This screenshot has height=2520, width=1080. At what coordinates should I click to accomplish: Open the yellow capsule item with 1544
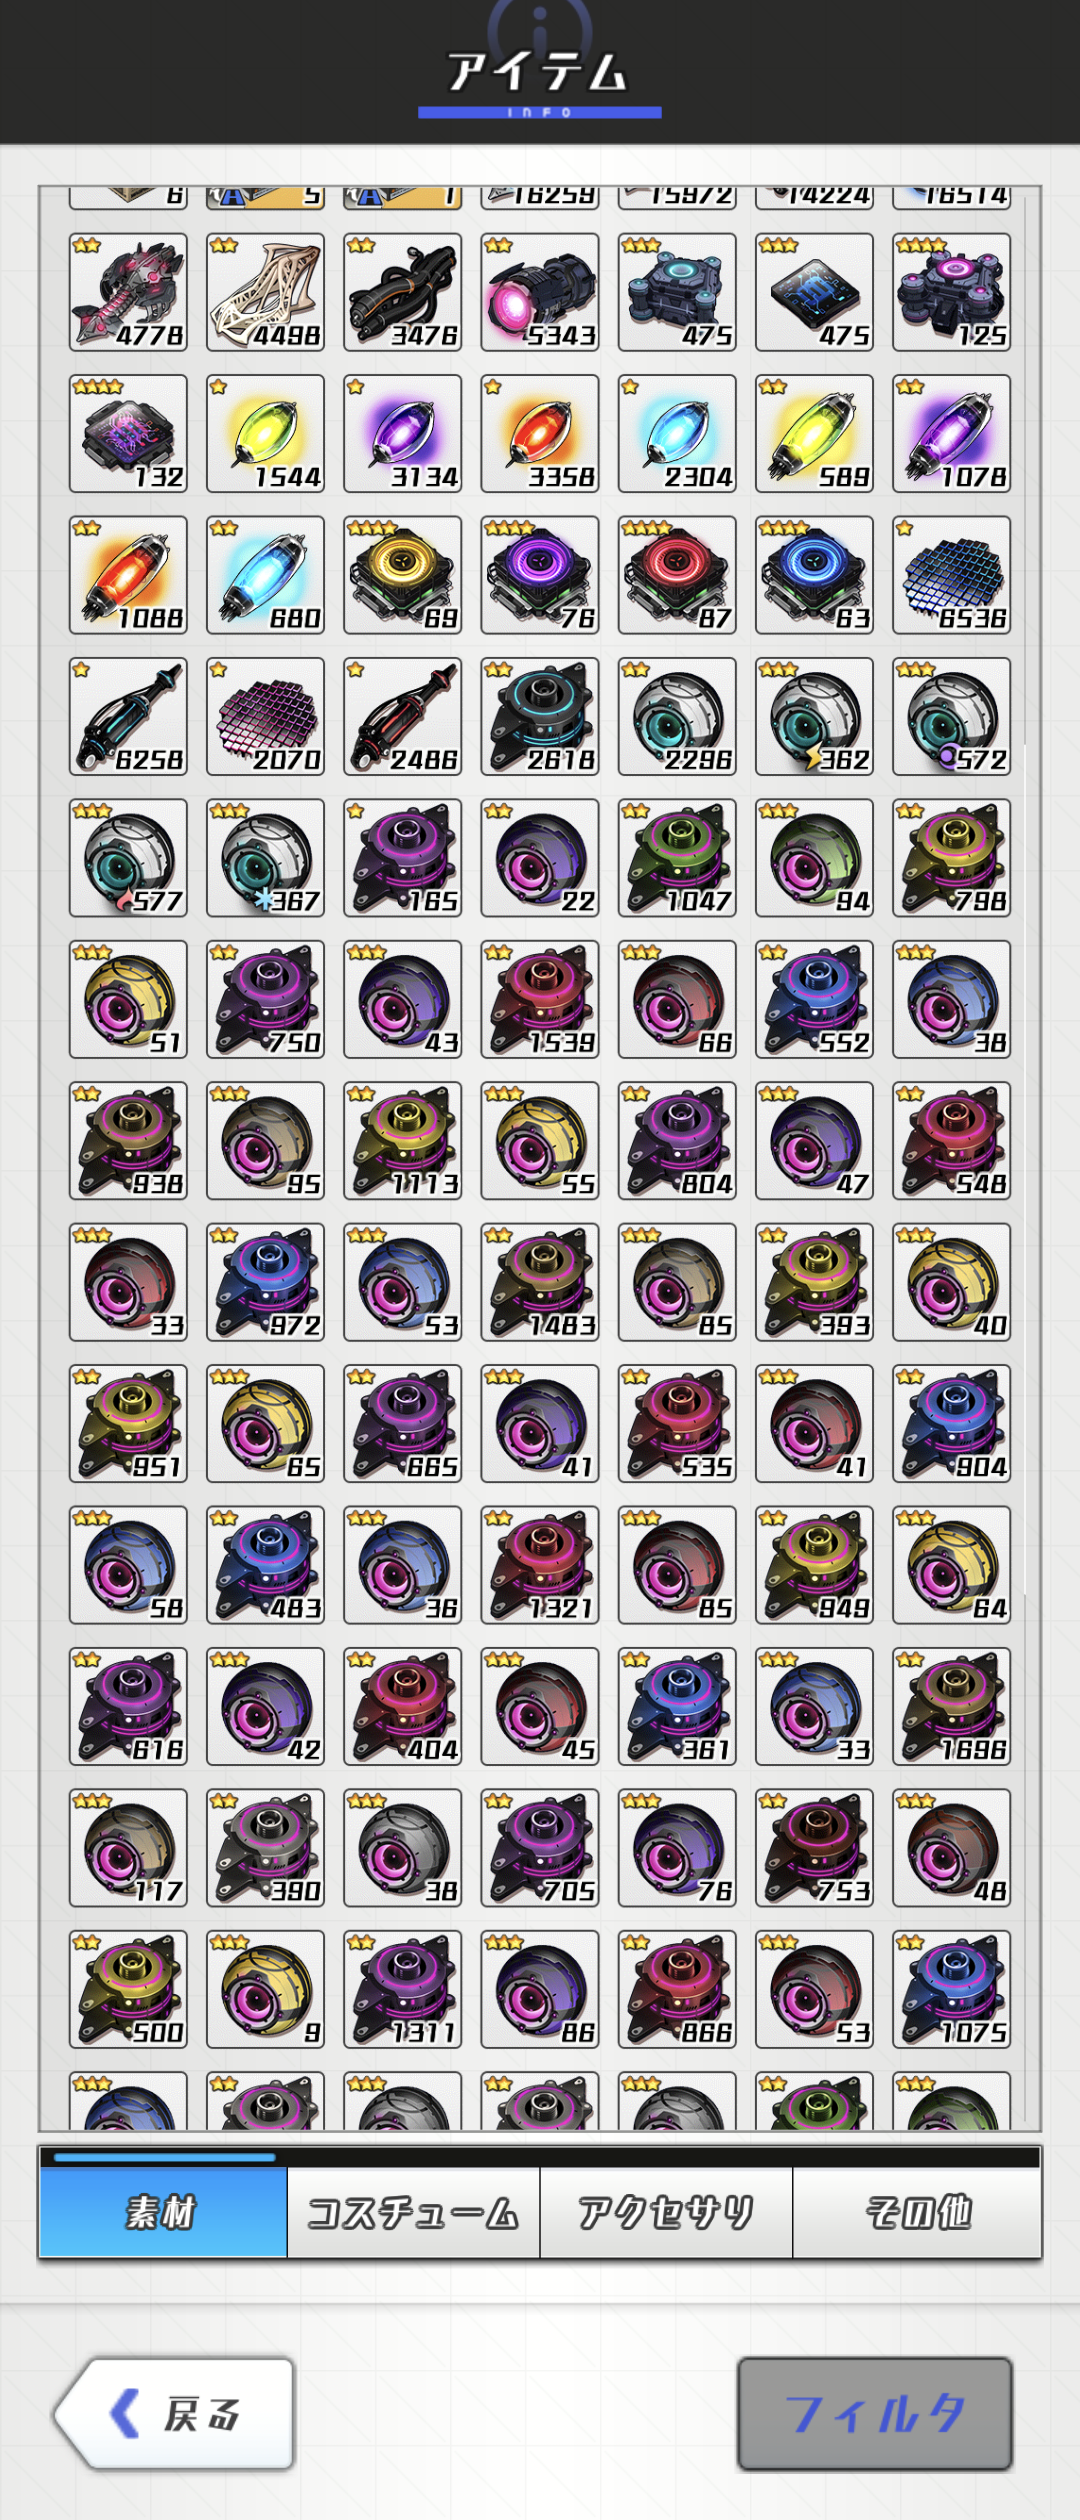pyautogui.click(x=265, y=434)
